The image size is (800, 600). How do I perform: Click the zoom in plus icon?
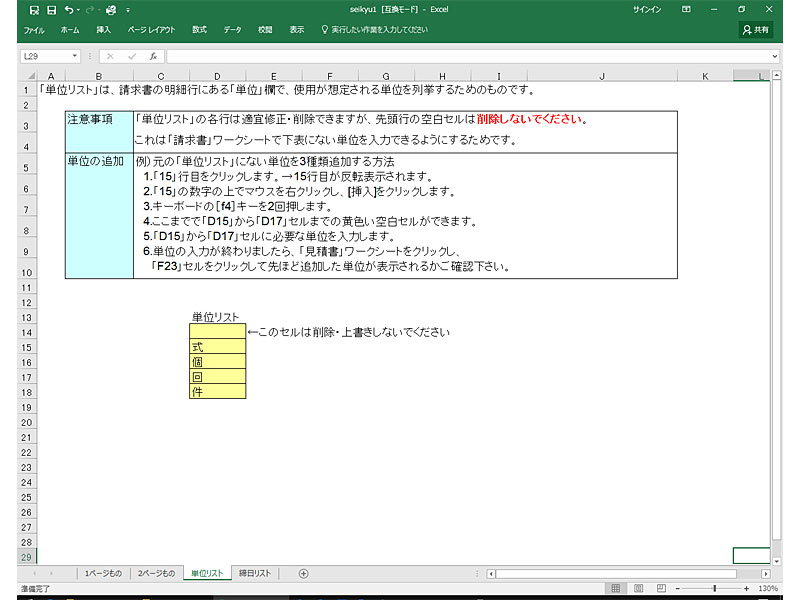pos(748,589)
